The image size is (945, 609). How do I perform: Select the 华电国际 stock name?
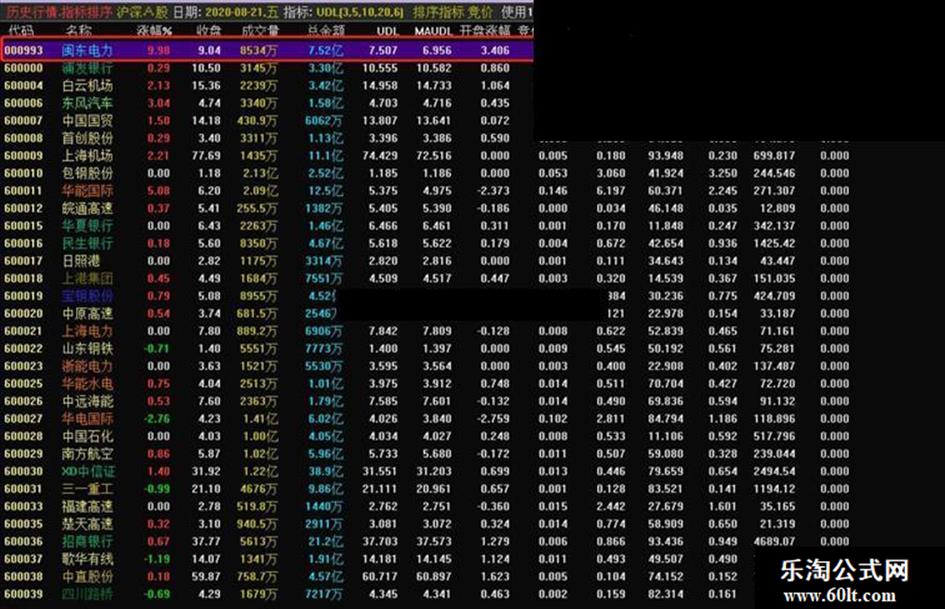[x=87, y=418]
